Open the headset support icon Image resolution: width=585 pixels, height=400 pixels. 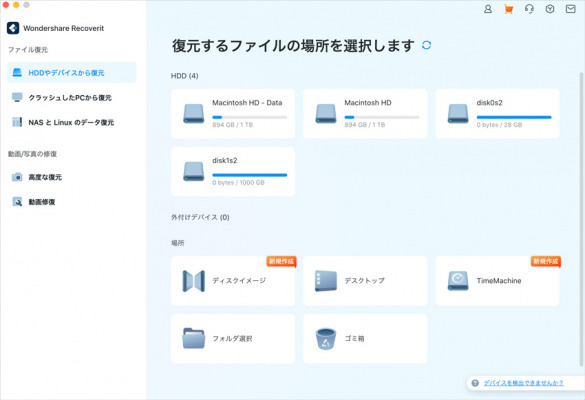[529, 9]
